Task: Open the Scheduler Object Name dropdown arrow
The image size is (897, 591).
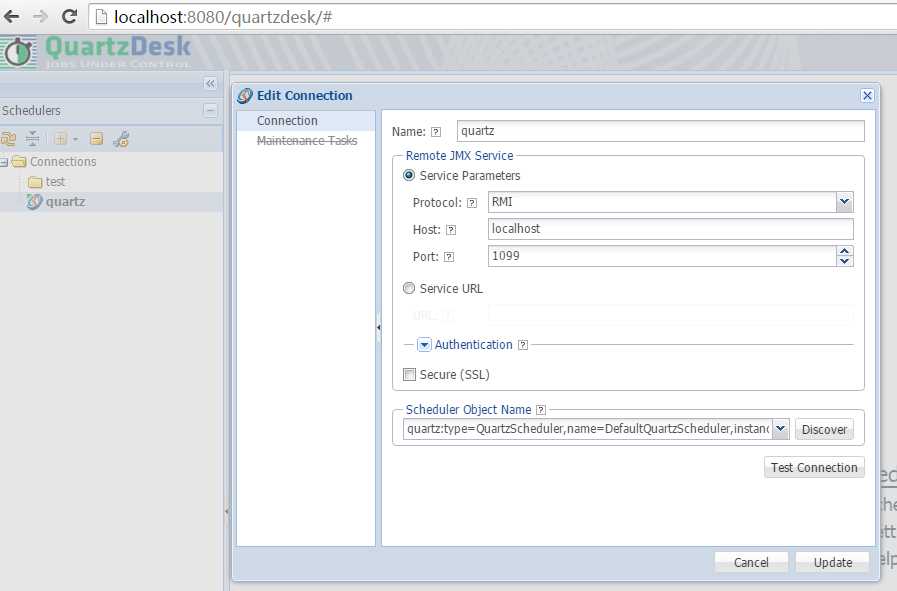Action: 781,429
